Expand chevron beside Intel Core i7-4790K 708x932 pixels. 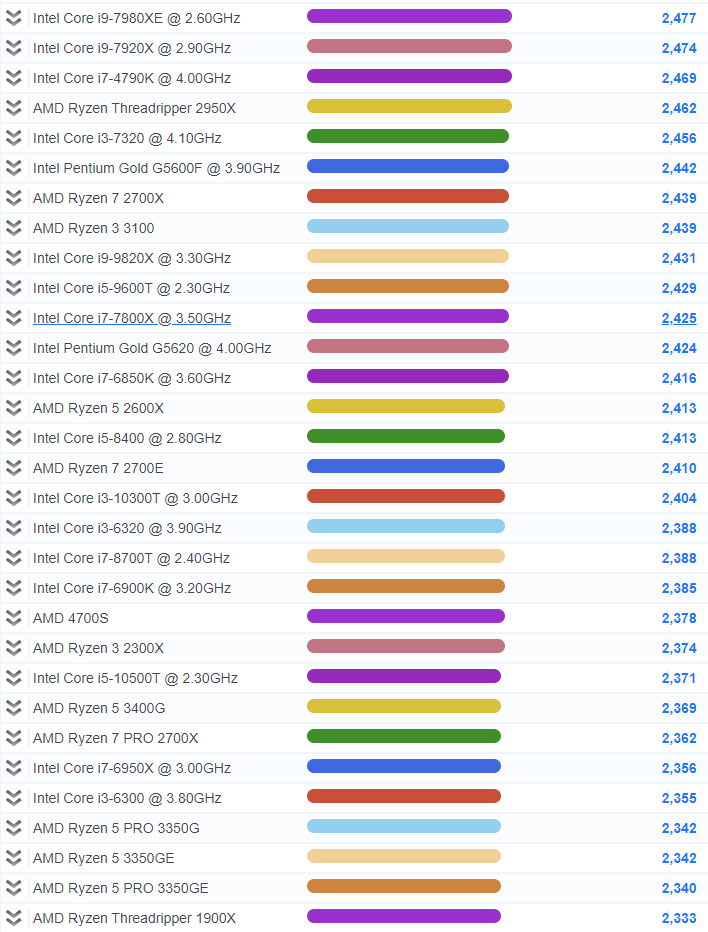tap(14, 78)
